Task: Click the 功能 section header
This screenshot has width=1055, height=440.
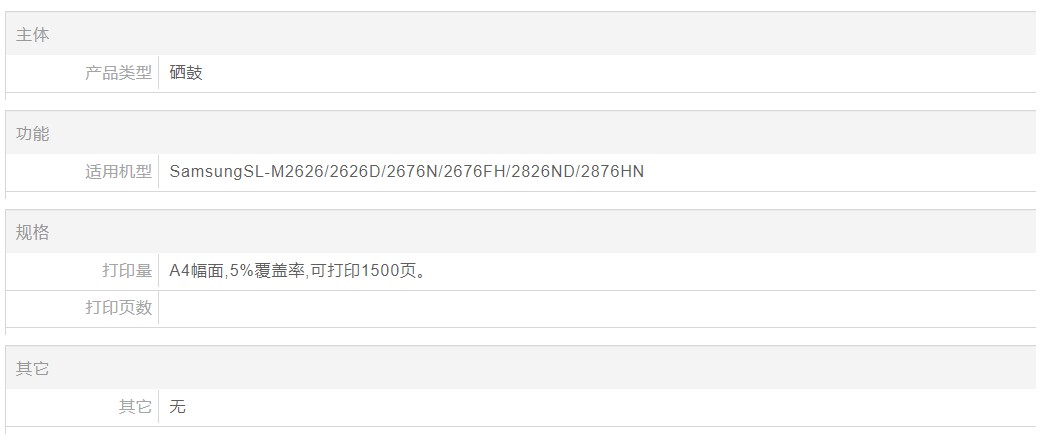Action: 33,134
